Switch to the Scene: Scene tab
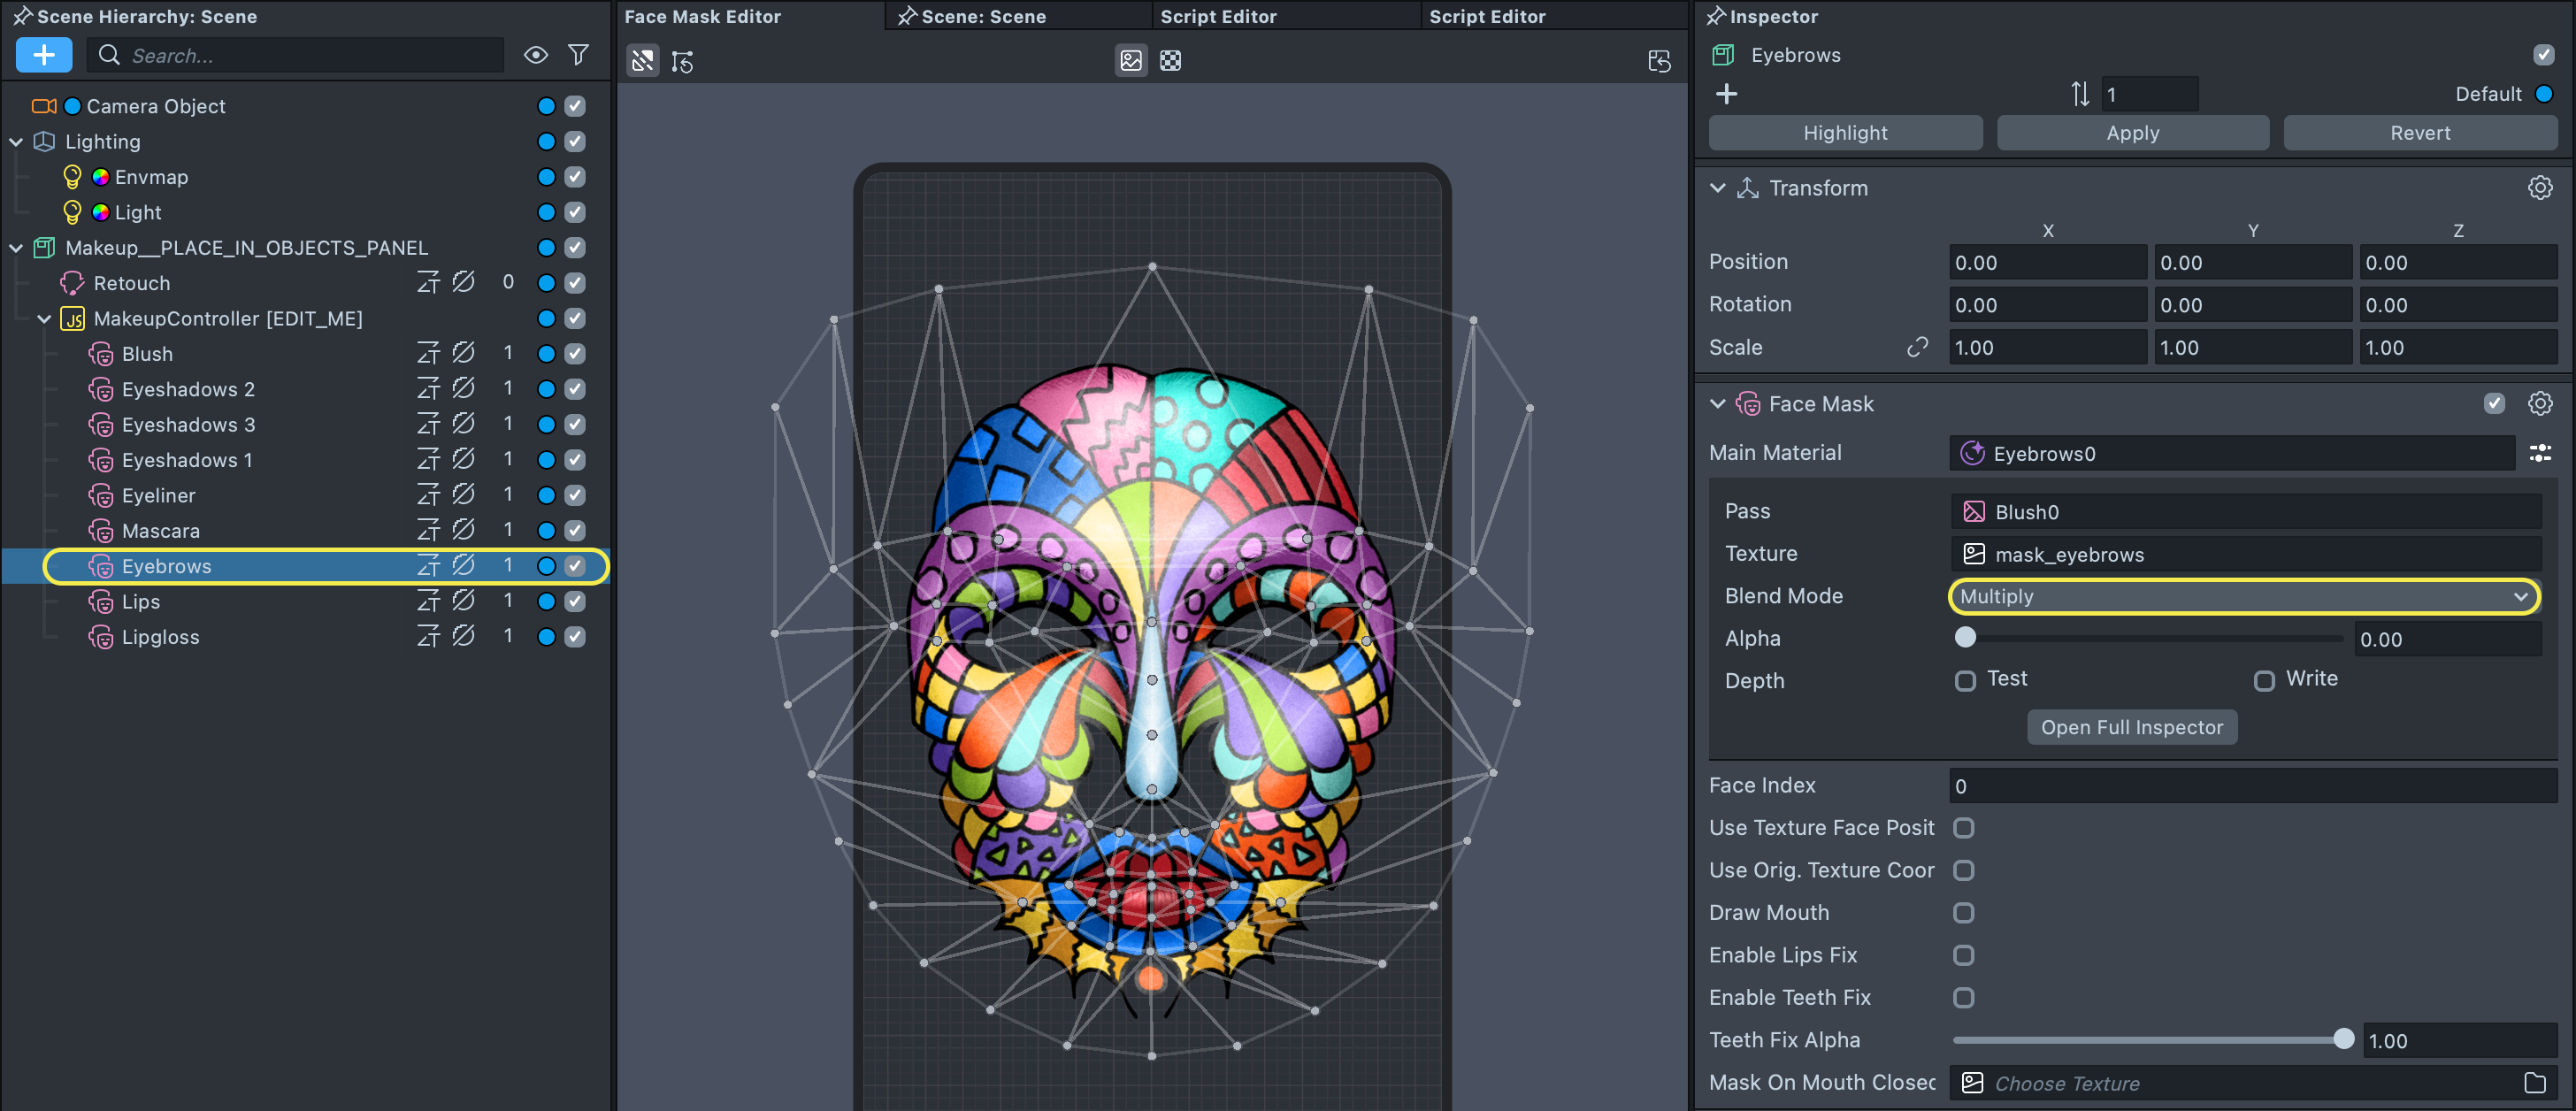This screenshot has width=2576, height=1111. tap(982, 16)
